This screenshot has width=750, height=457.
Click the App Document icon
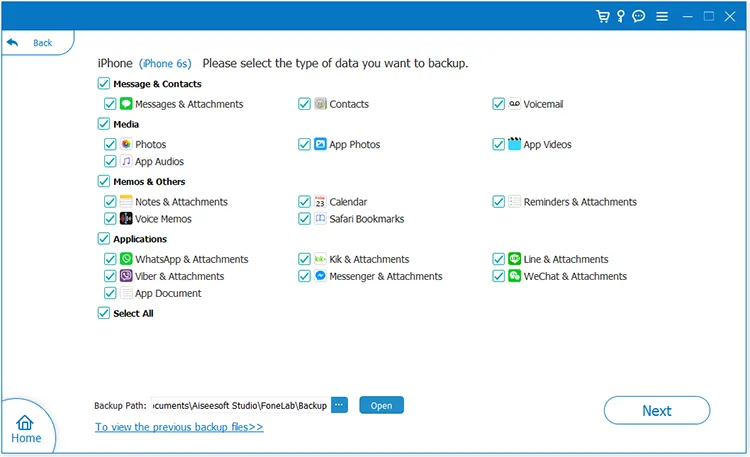pos(126,293)
